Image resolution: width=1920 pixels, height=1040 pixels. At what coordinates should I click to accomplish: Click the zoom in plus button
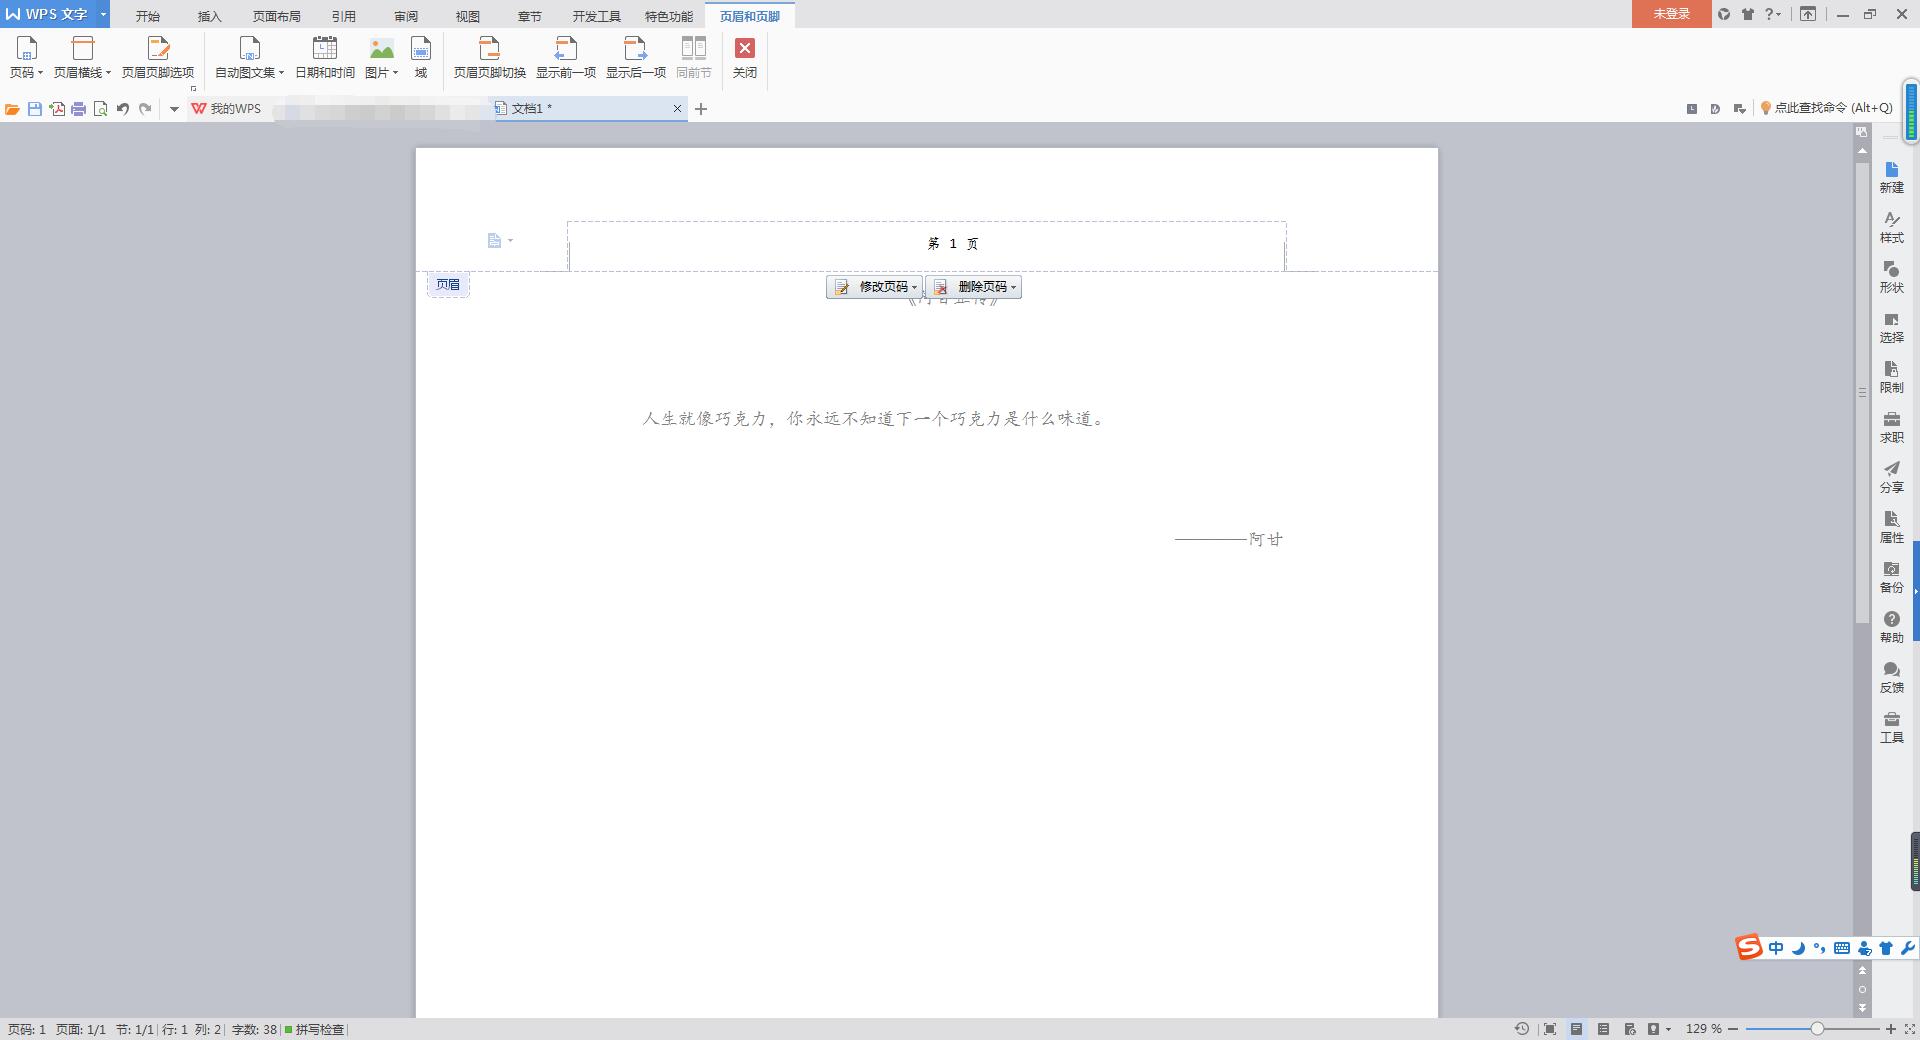[1890, 1028]
